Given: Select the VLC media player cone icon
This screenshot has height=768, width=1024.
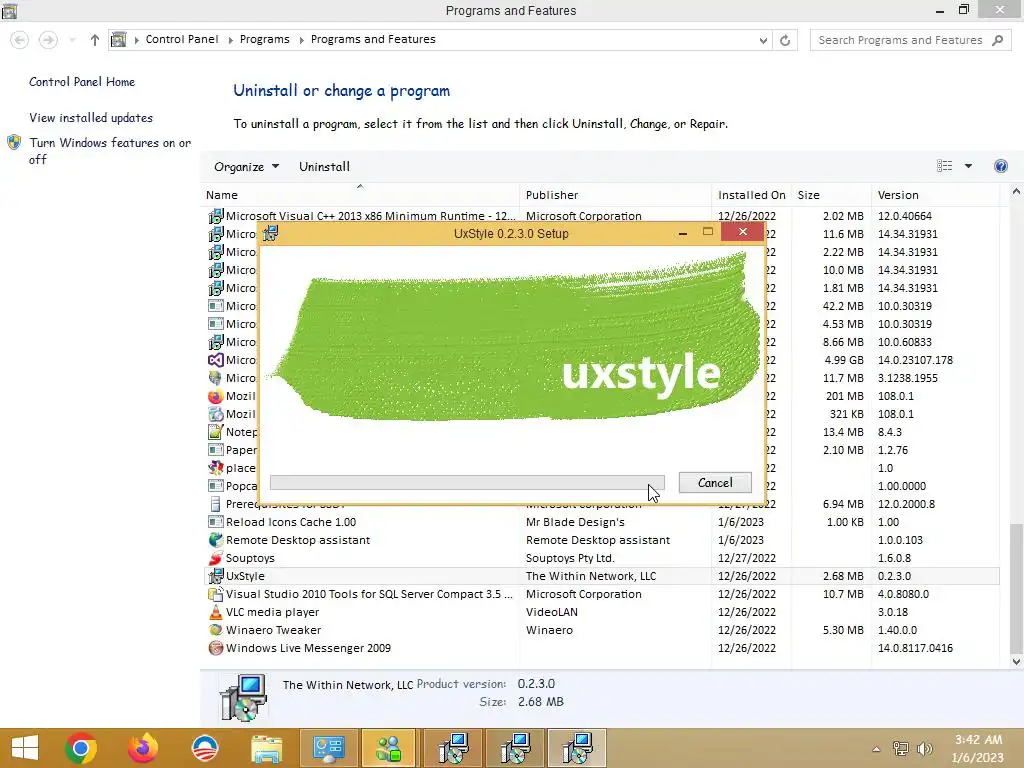Looking at the screenshot, I should (216, 612).
